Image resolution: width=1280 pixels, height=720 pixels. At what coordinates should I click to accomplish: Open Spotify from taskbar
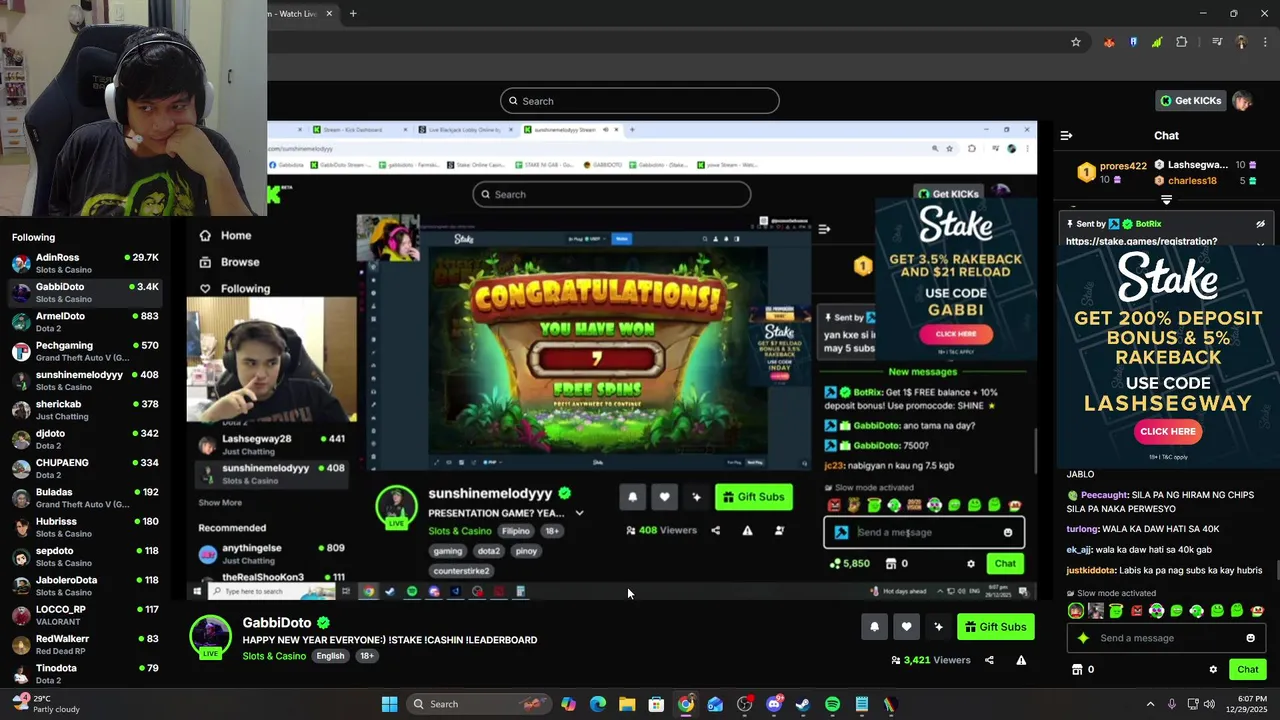[x=832, y=704]
